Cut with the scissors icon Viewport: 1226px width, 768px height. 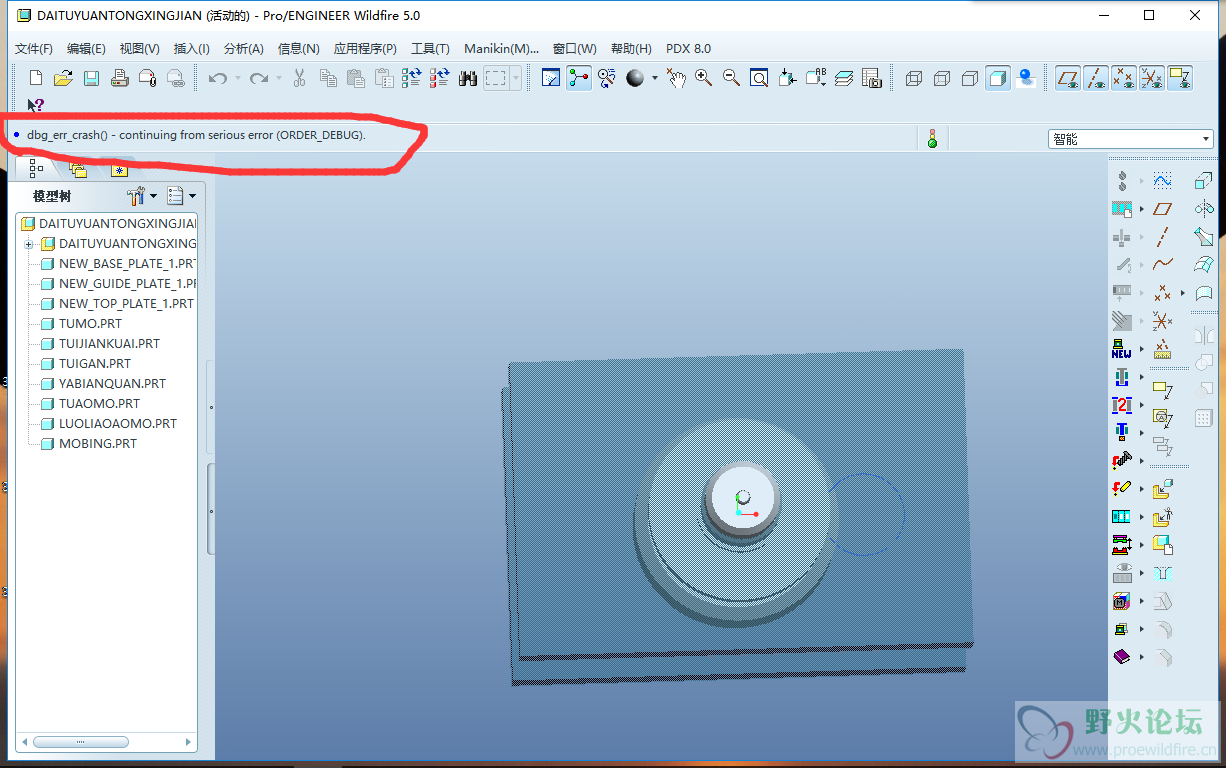(x=299, y=78)
